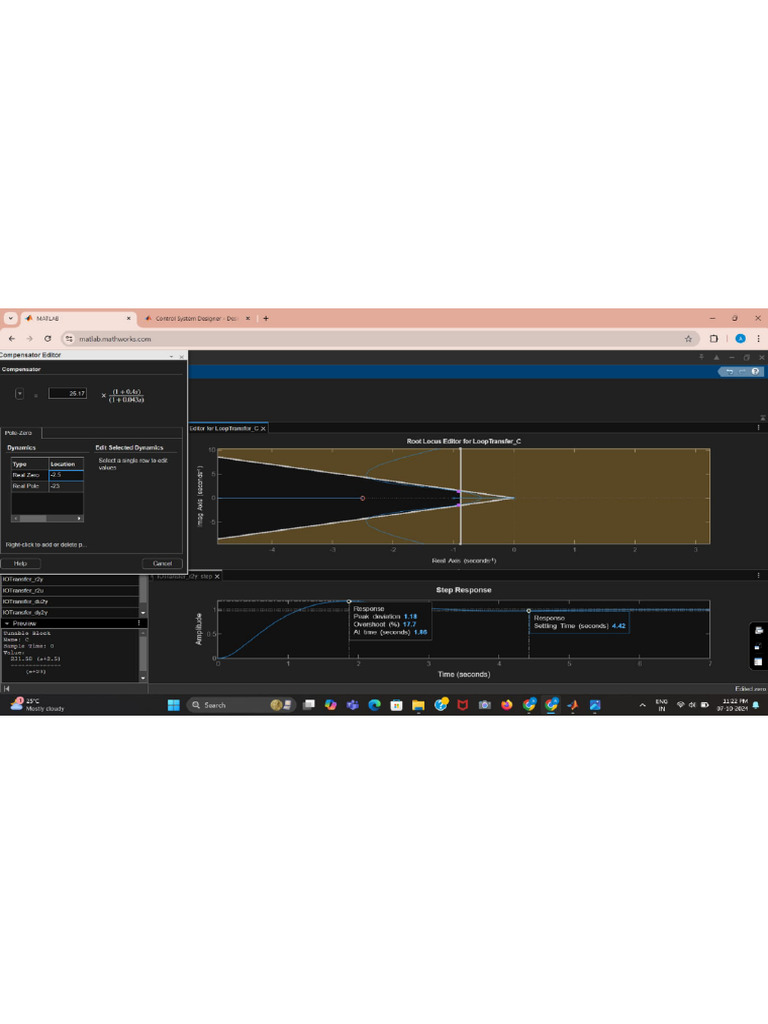Collapse the Preview section
768x1024 pixels.
coord(7,624)
